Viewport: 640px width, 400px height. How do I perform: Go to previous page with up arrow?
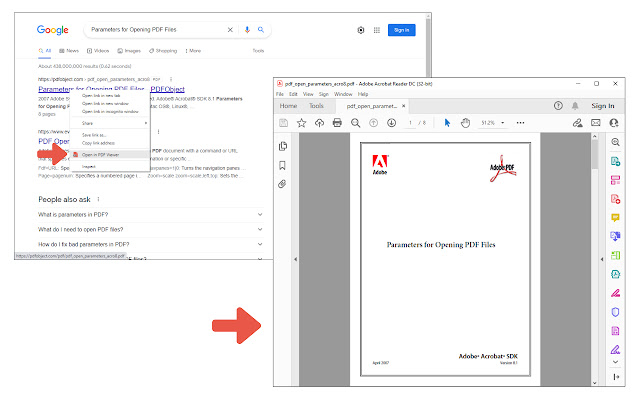click(x=373, y=123)
